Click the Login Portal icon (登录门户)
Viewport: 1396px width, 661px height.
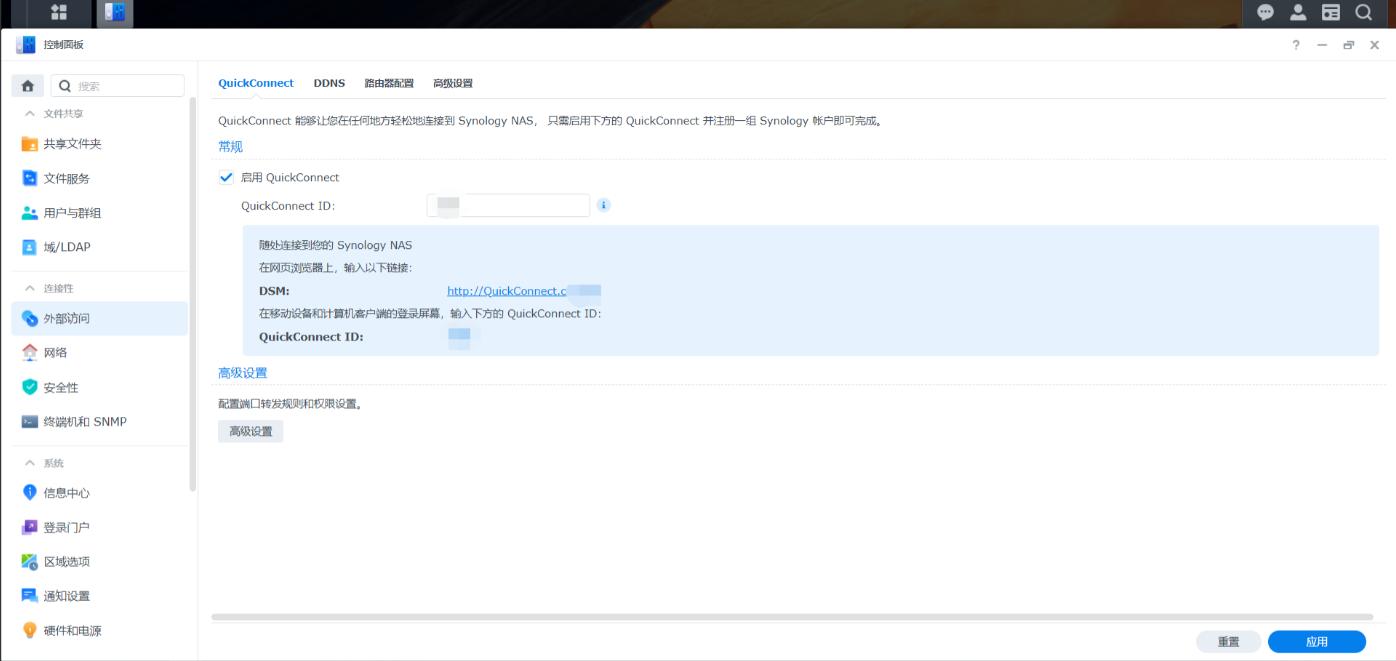pyautogui.click(x=30, y=527)
